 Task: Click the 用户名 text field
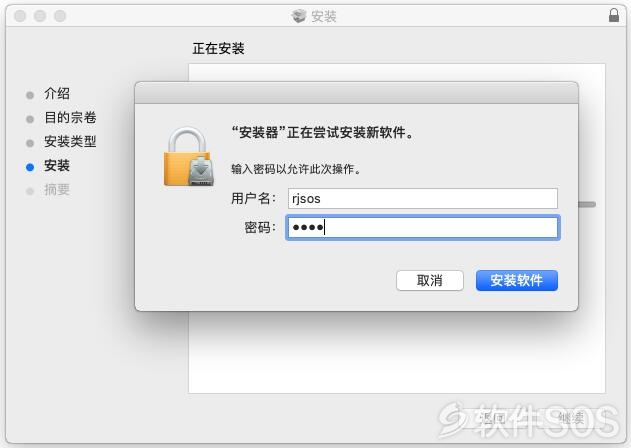[x=423, y=198]
